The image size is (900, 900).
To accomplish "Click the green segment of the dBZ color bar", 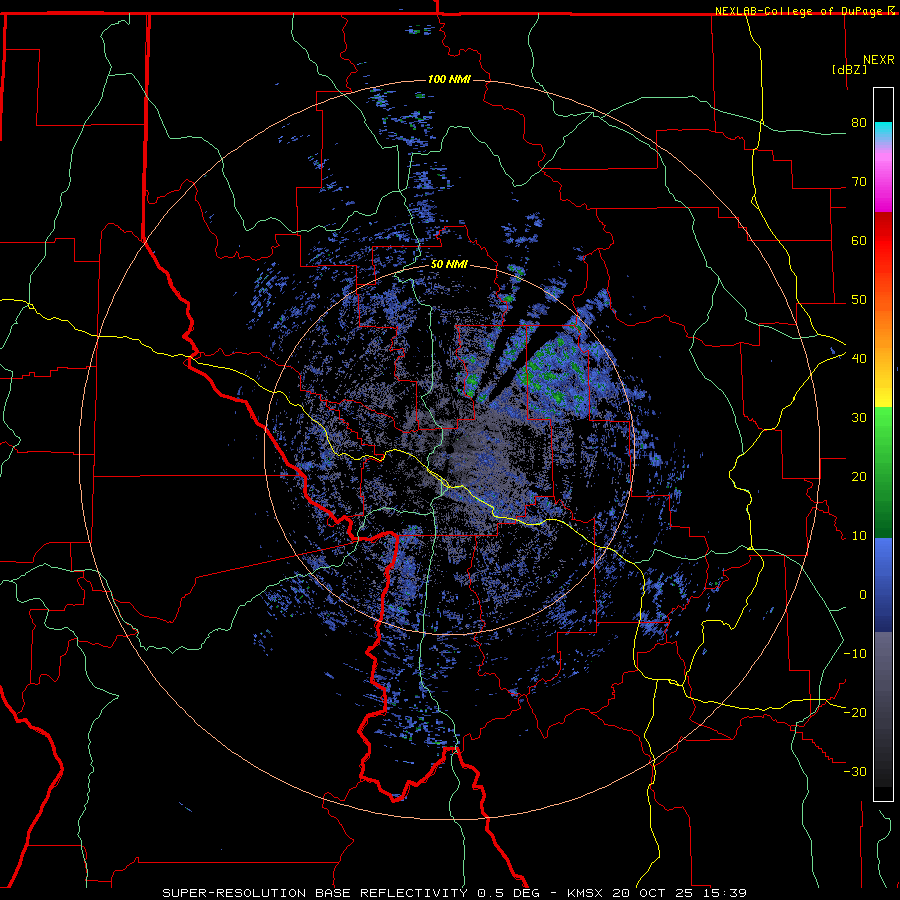I will coord(883,472).
